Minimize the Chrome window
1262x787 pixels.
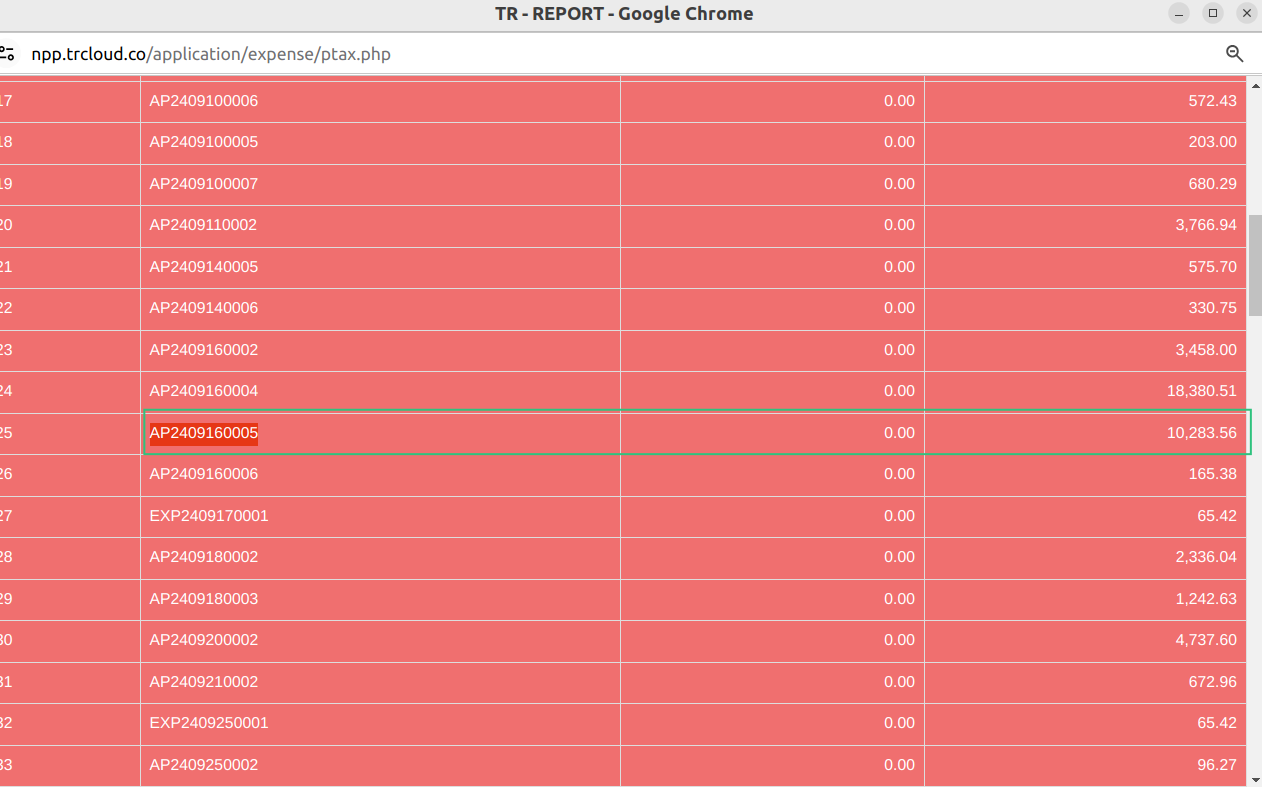[1180, 13]
